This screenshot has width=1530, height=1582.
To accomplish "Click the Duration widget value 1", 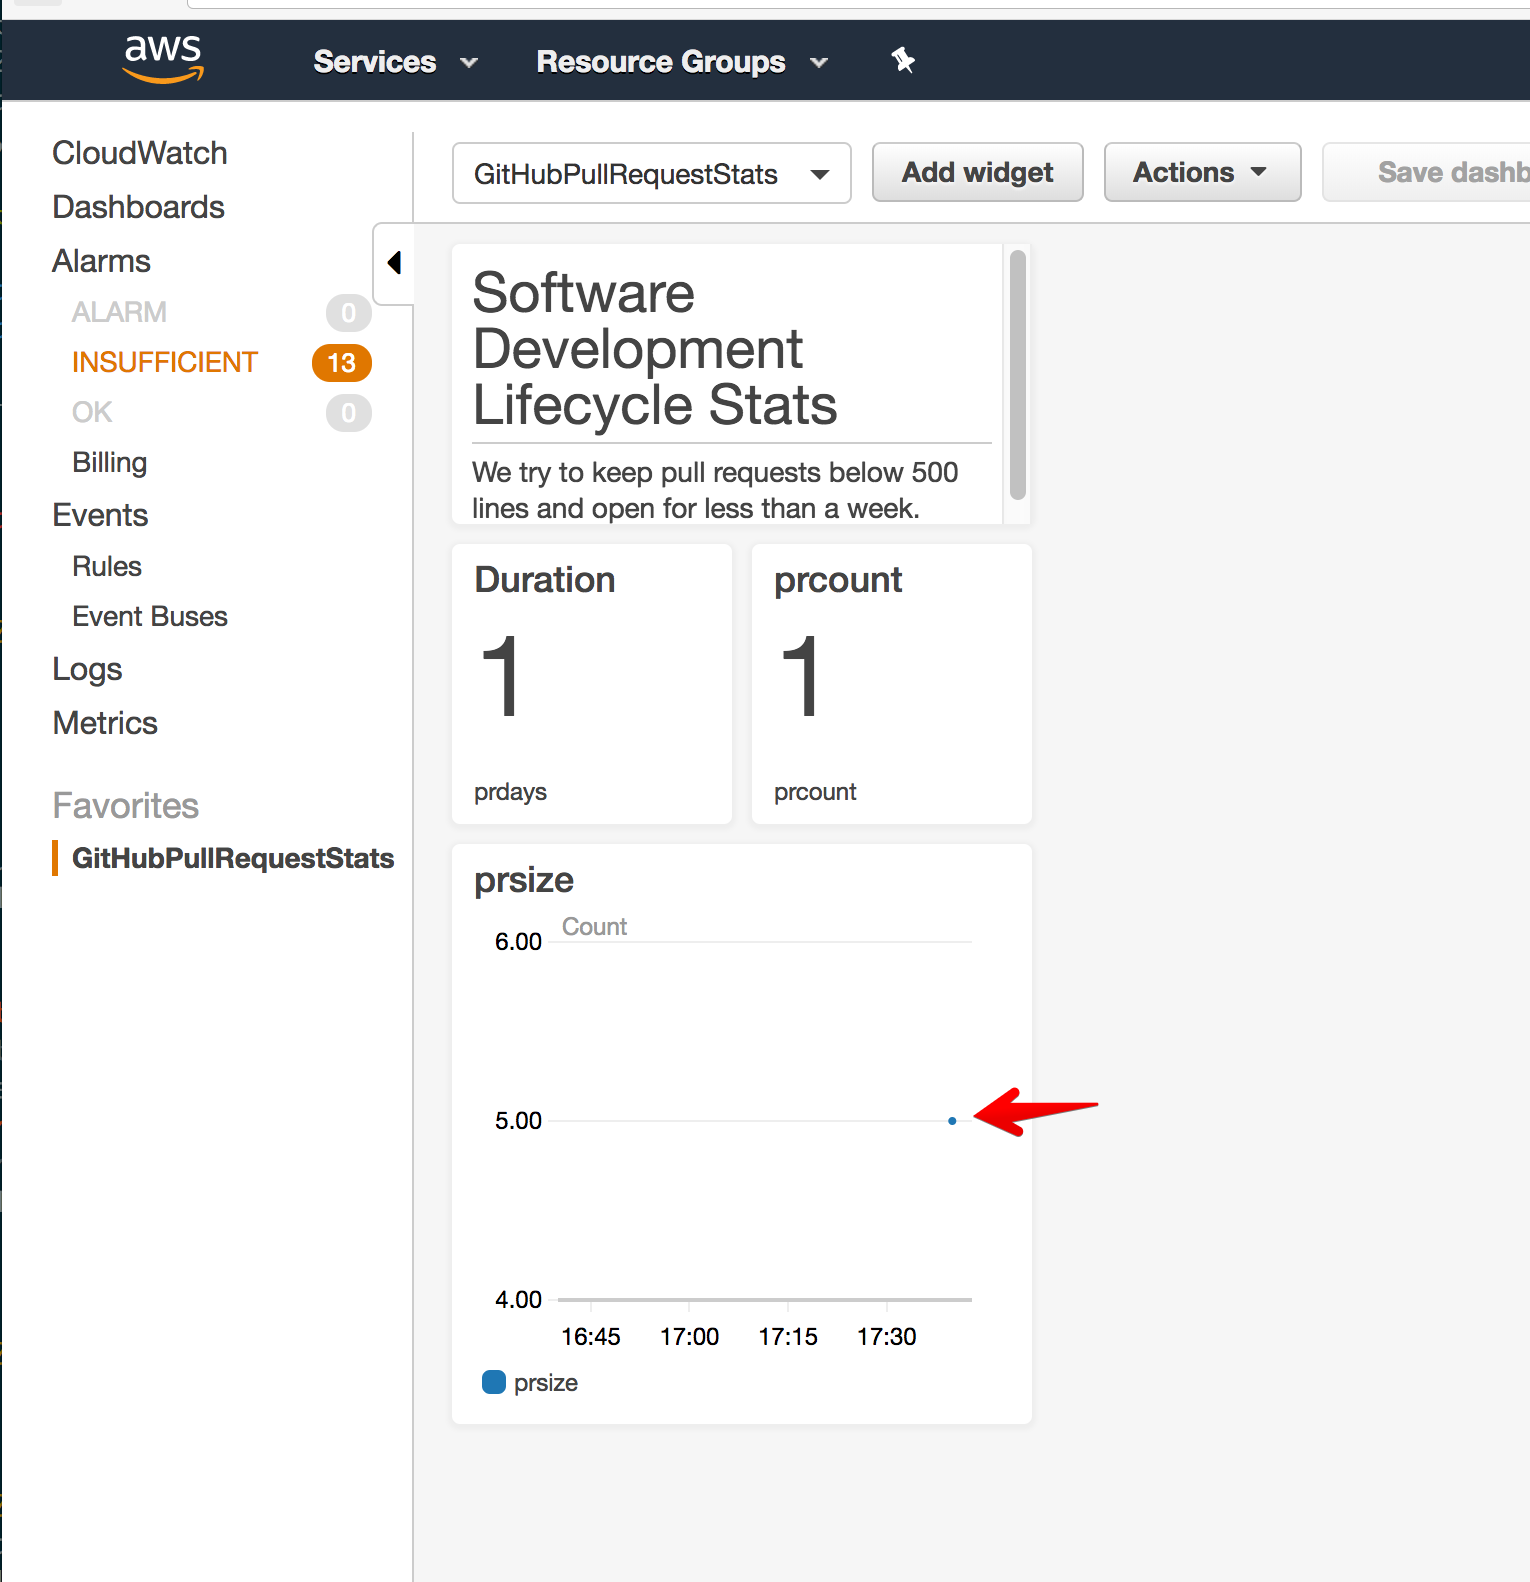I will pyautogui.click(x=501, y=677).
